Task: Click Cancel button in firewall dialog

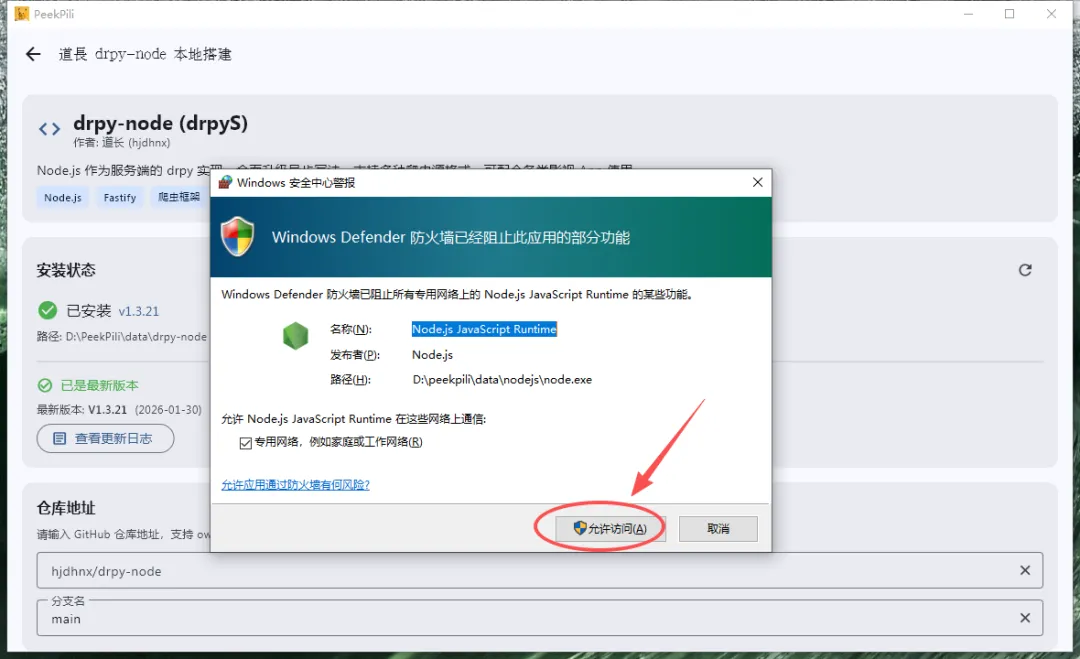Action: [x=718, y=529]
